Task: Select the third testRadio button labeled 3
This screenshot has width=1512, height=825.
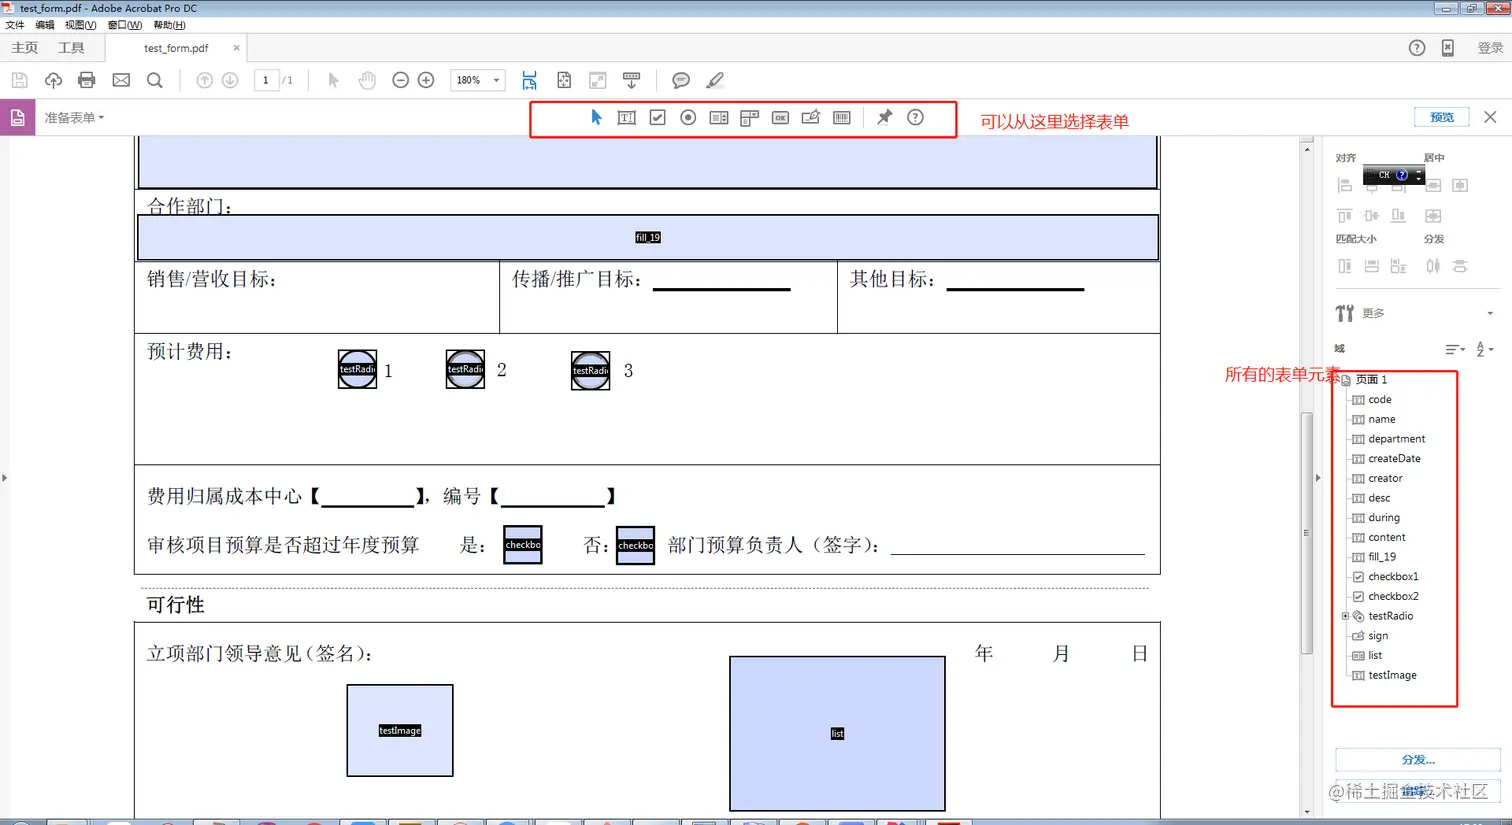Action: point(590,370)
